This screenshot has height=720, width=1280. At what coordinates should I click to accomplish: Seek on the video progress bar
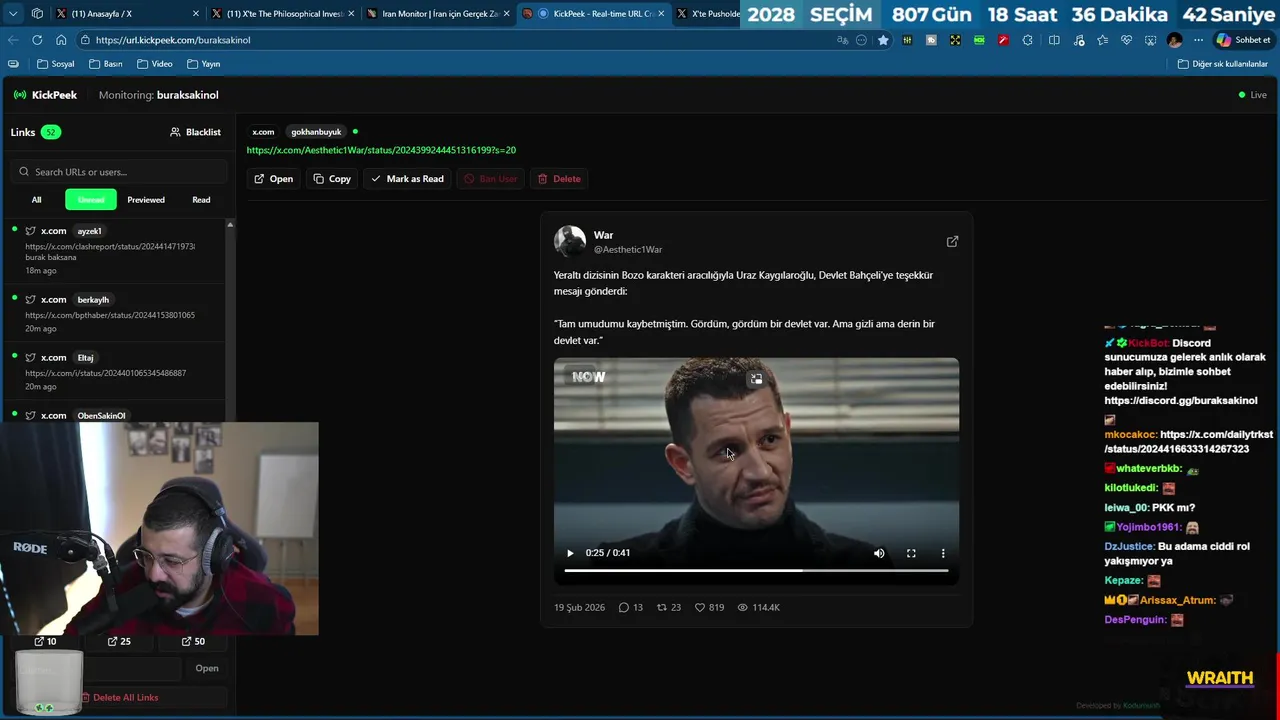tap(756, 570)
